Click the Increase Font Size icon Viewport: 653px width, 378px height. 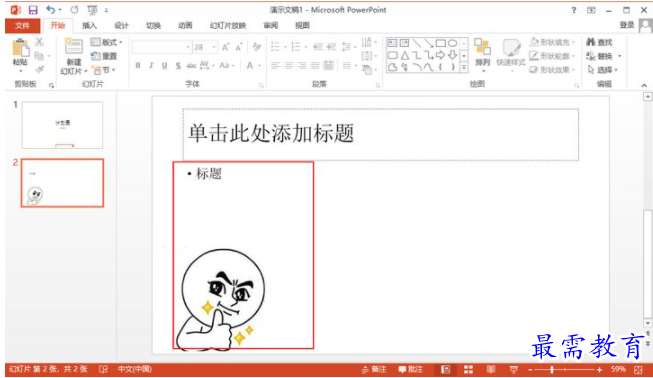tap(225, 47)
